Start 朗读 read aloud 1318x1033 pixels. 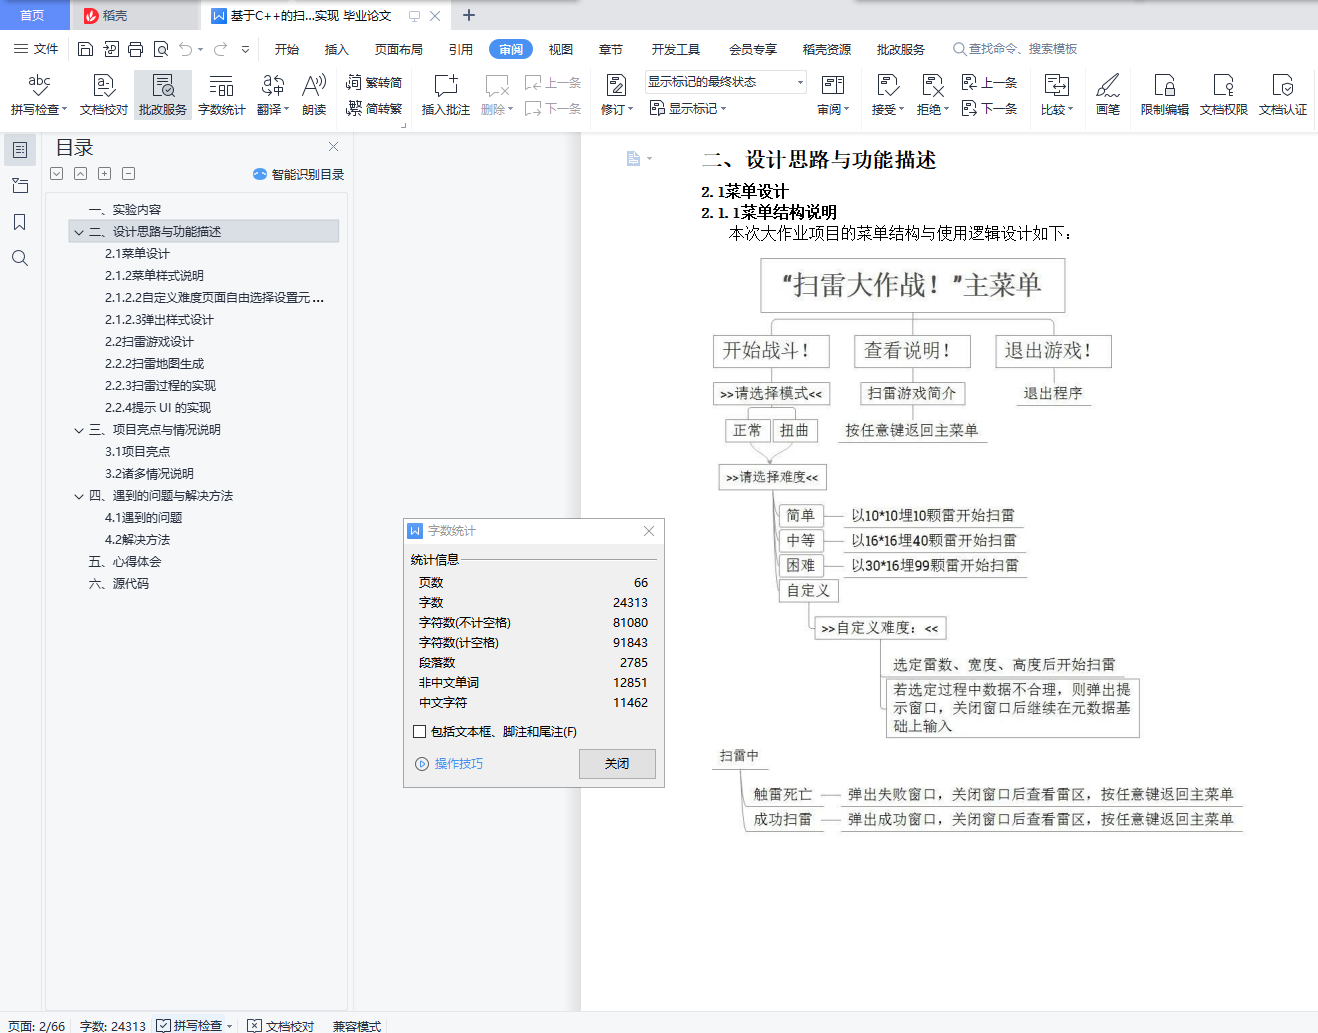pos(314,95)
